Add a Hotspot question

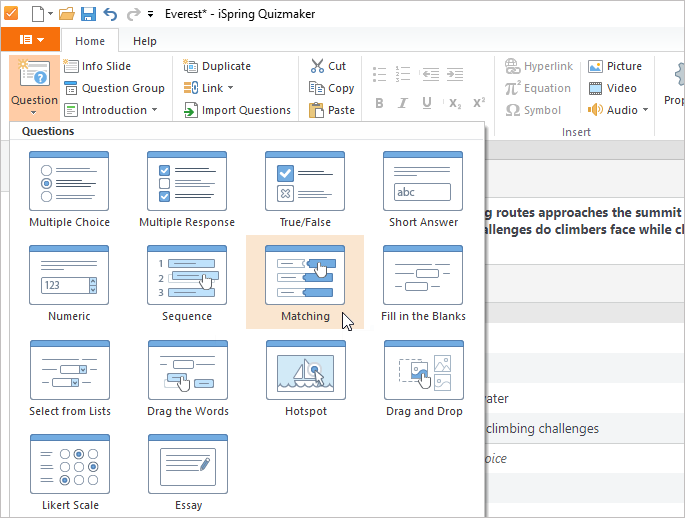point(305,378)
